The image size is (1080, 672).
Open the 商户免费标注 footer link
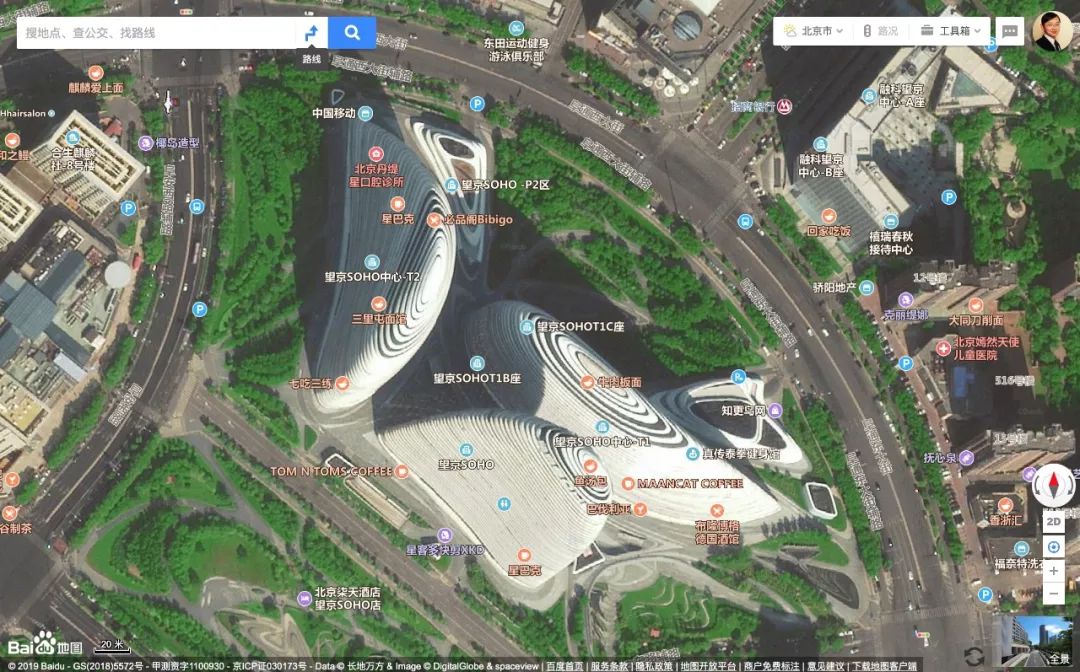click(x=771, y=666)
